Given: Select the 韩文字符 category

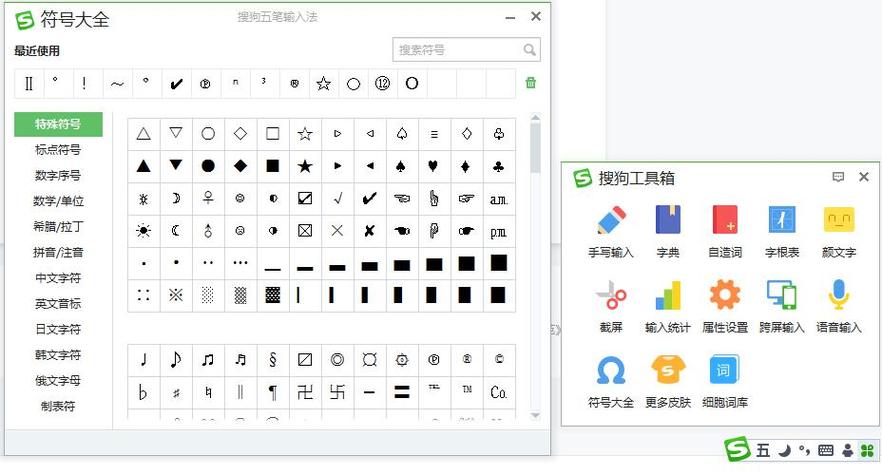Looking at the screenshot, I should pos(58,355).
